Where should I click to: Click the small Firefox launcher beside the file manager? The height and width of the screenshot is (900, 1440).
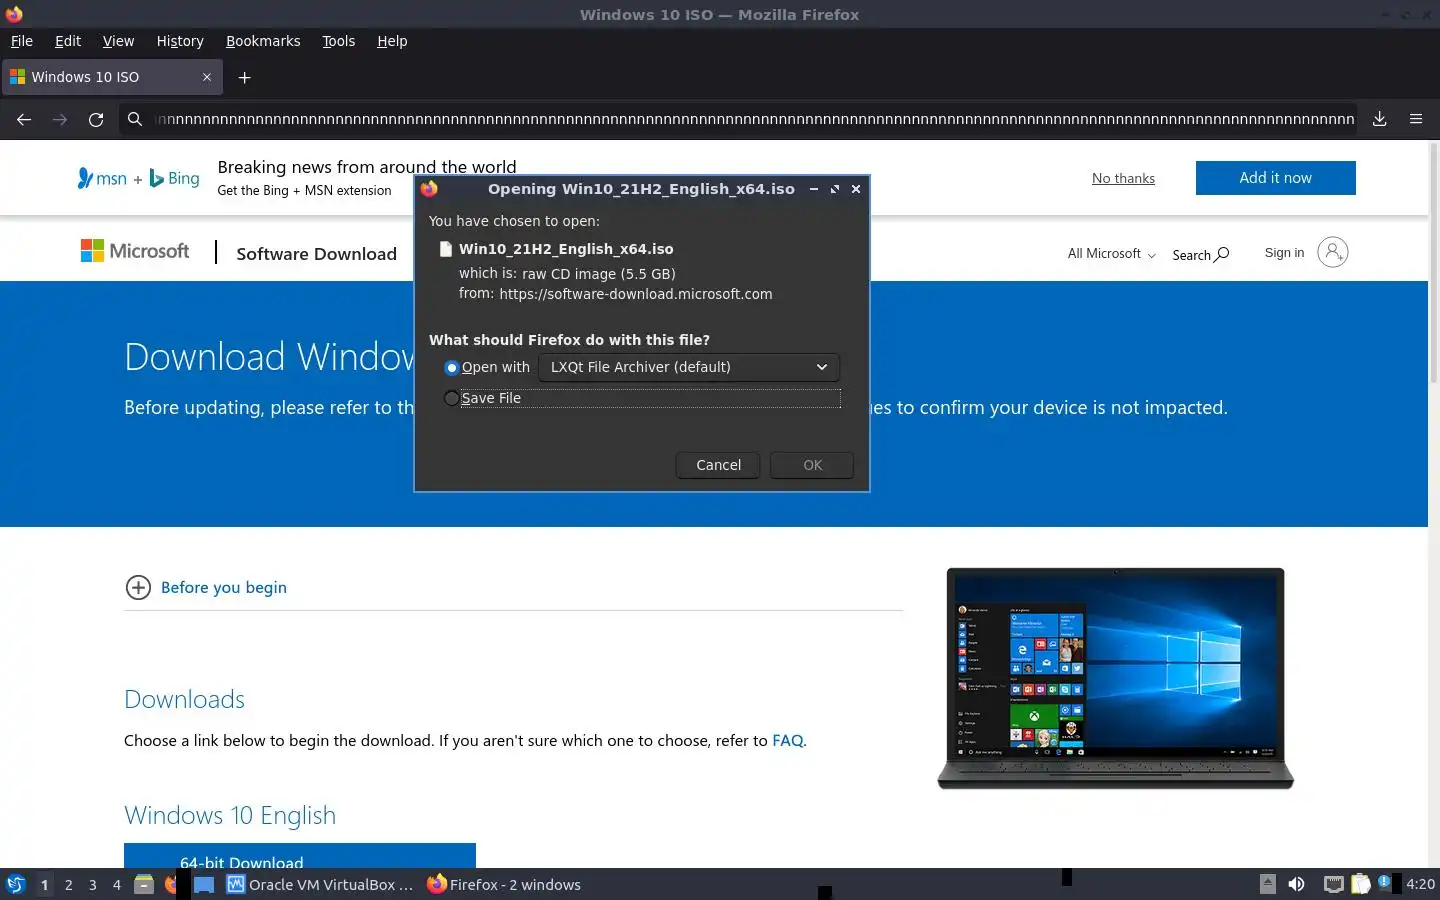coord(172,884)
